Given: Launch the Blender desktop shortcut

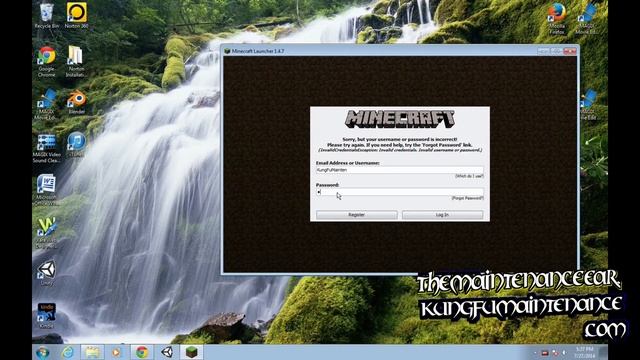Looking at the screenshot, I should [x=76, y=102].
